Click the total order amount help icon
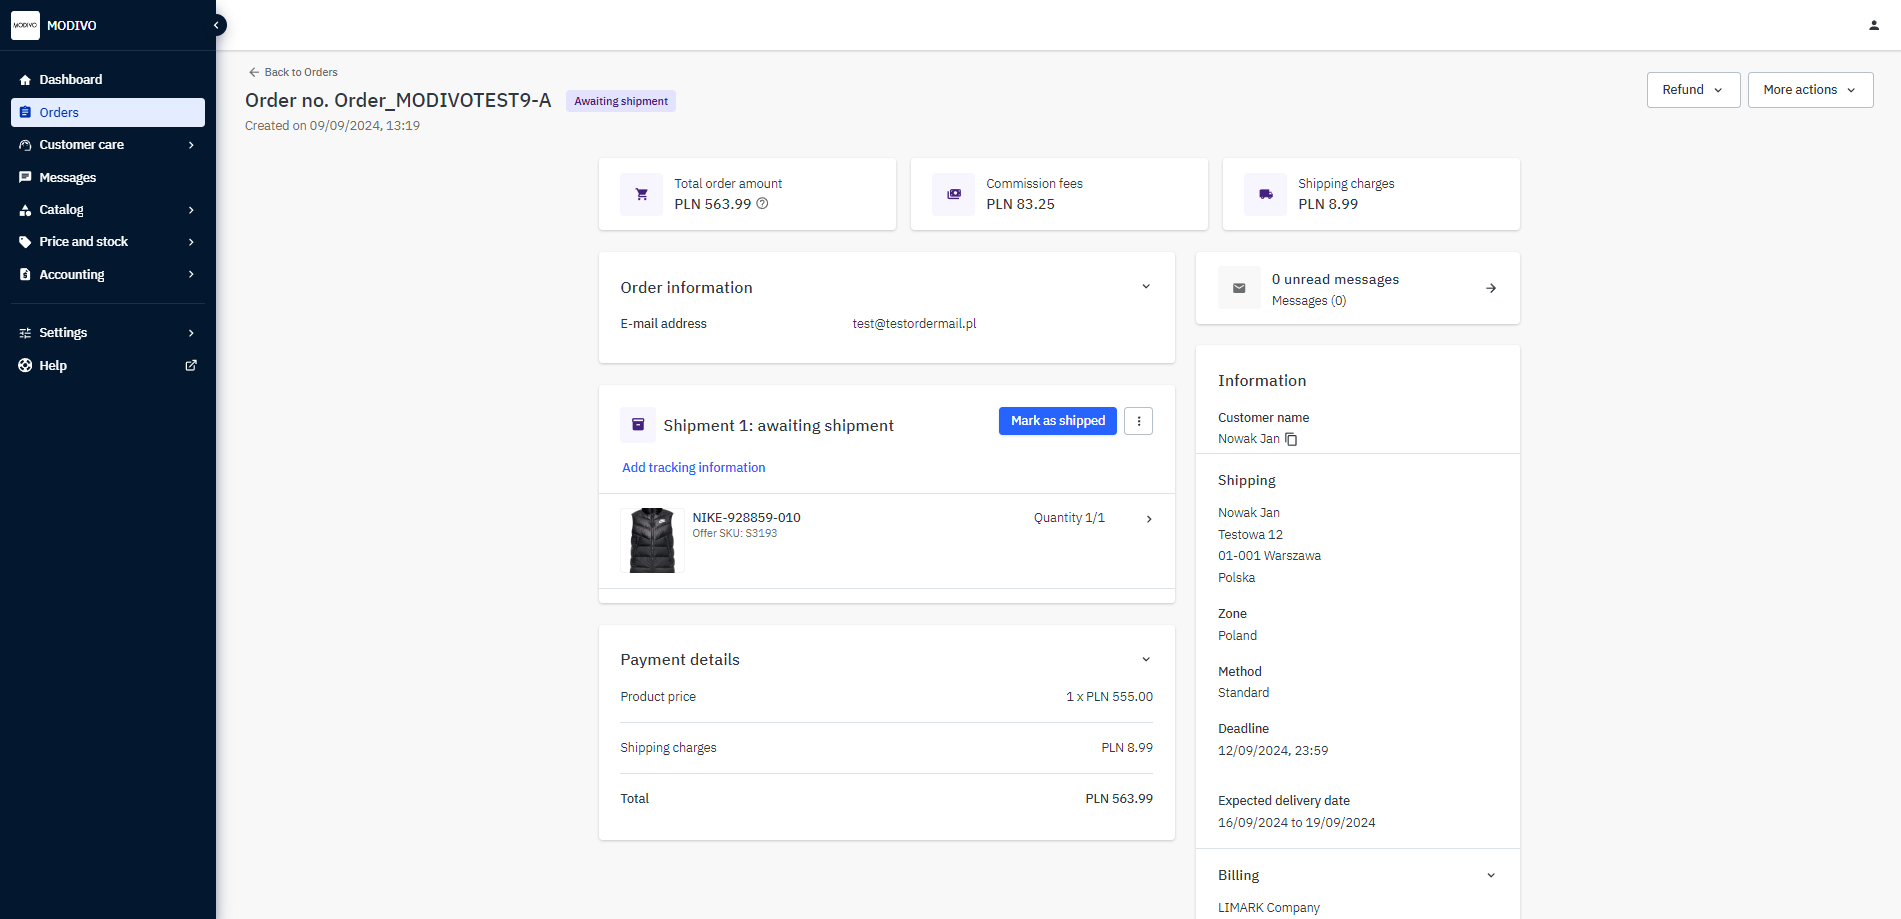 762,204
